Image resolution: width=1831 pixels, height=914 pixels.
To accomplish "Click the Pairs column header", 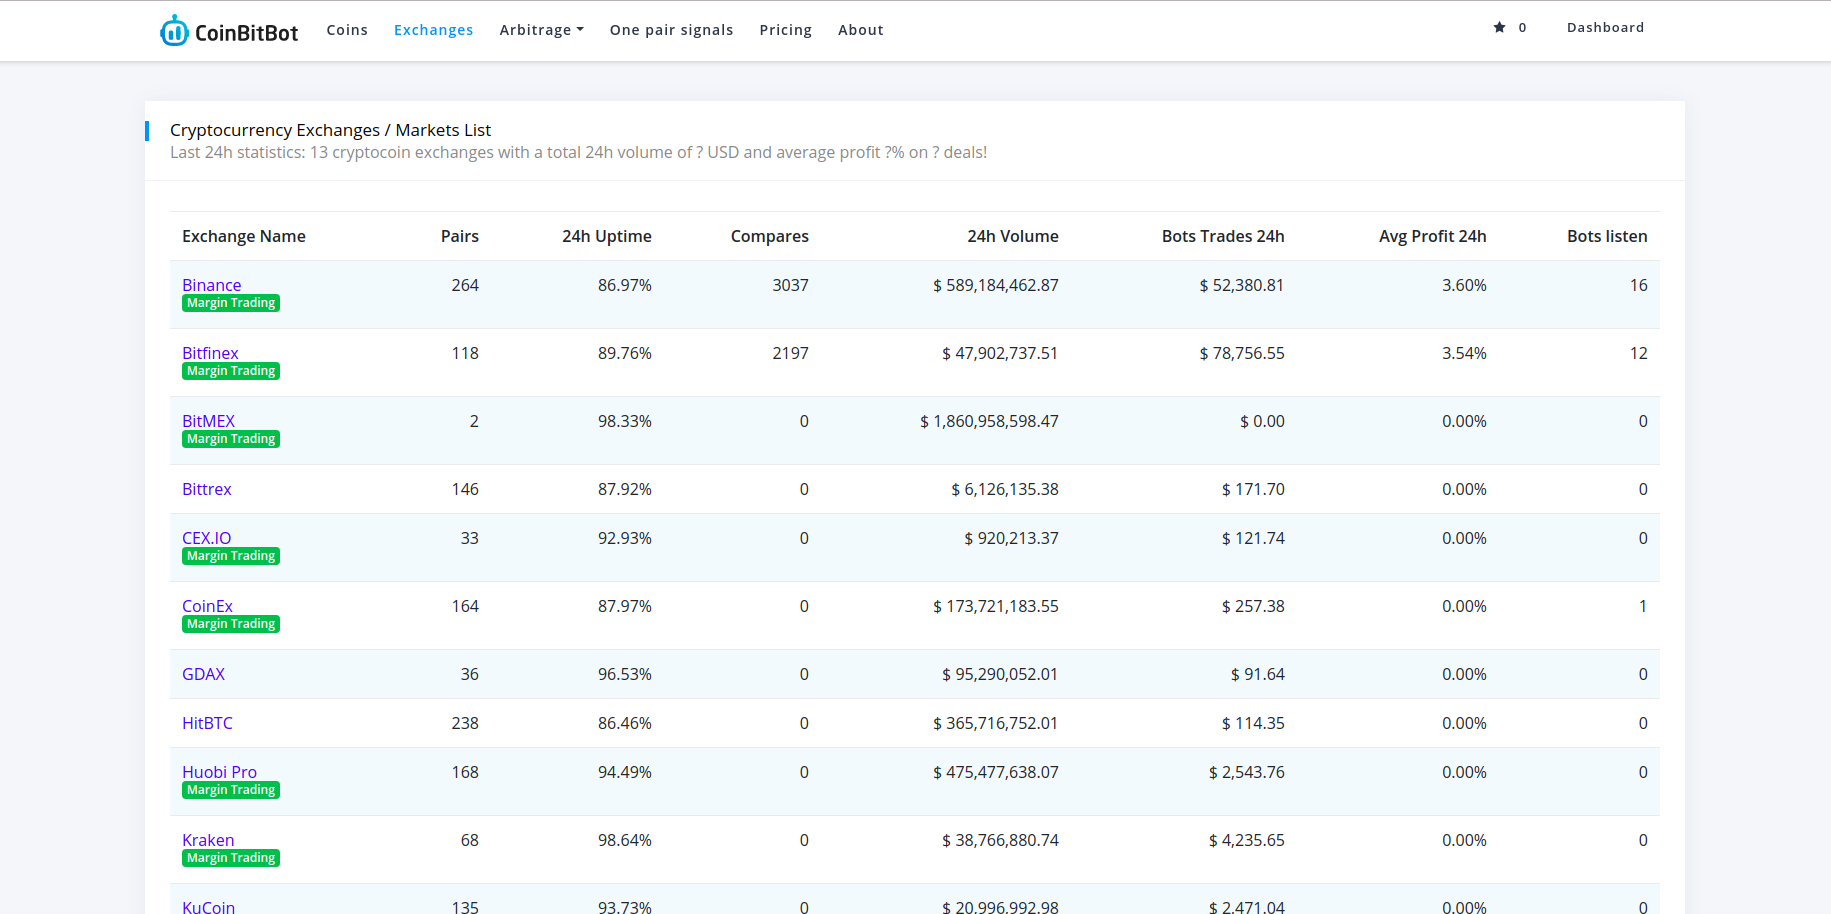I will point(460,236).
